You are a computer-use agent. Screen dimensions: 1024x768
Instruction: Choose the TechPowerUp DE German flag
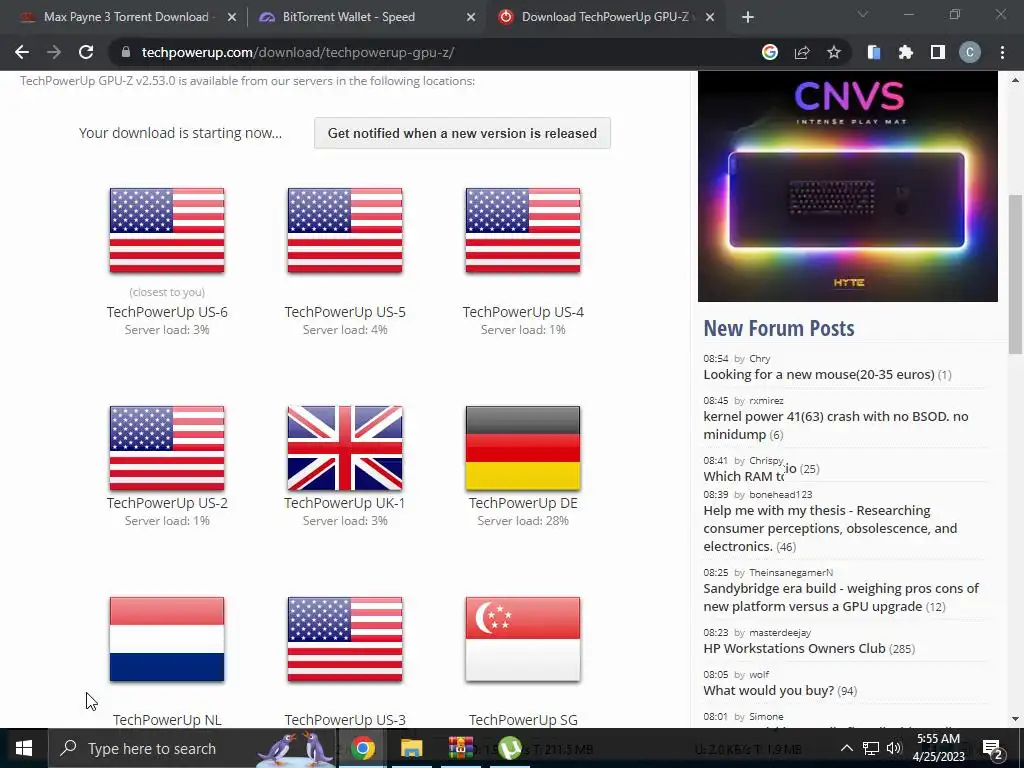[523, 448]
